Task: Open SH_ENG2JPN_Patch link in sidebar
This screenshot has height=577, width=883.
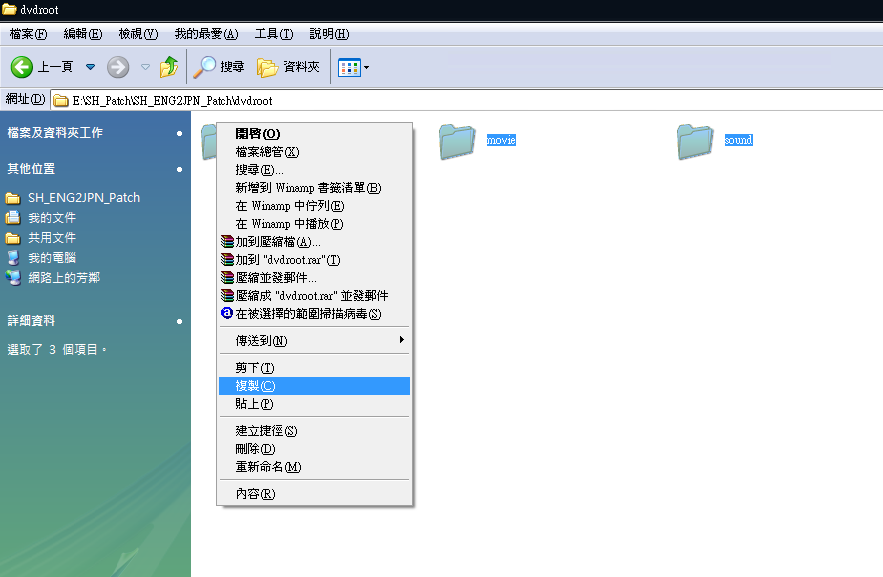Action: click(x=84, y=198)
